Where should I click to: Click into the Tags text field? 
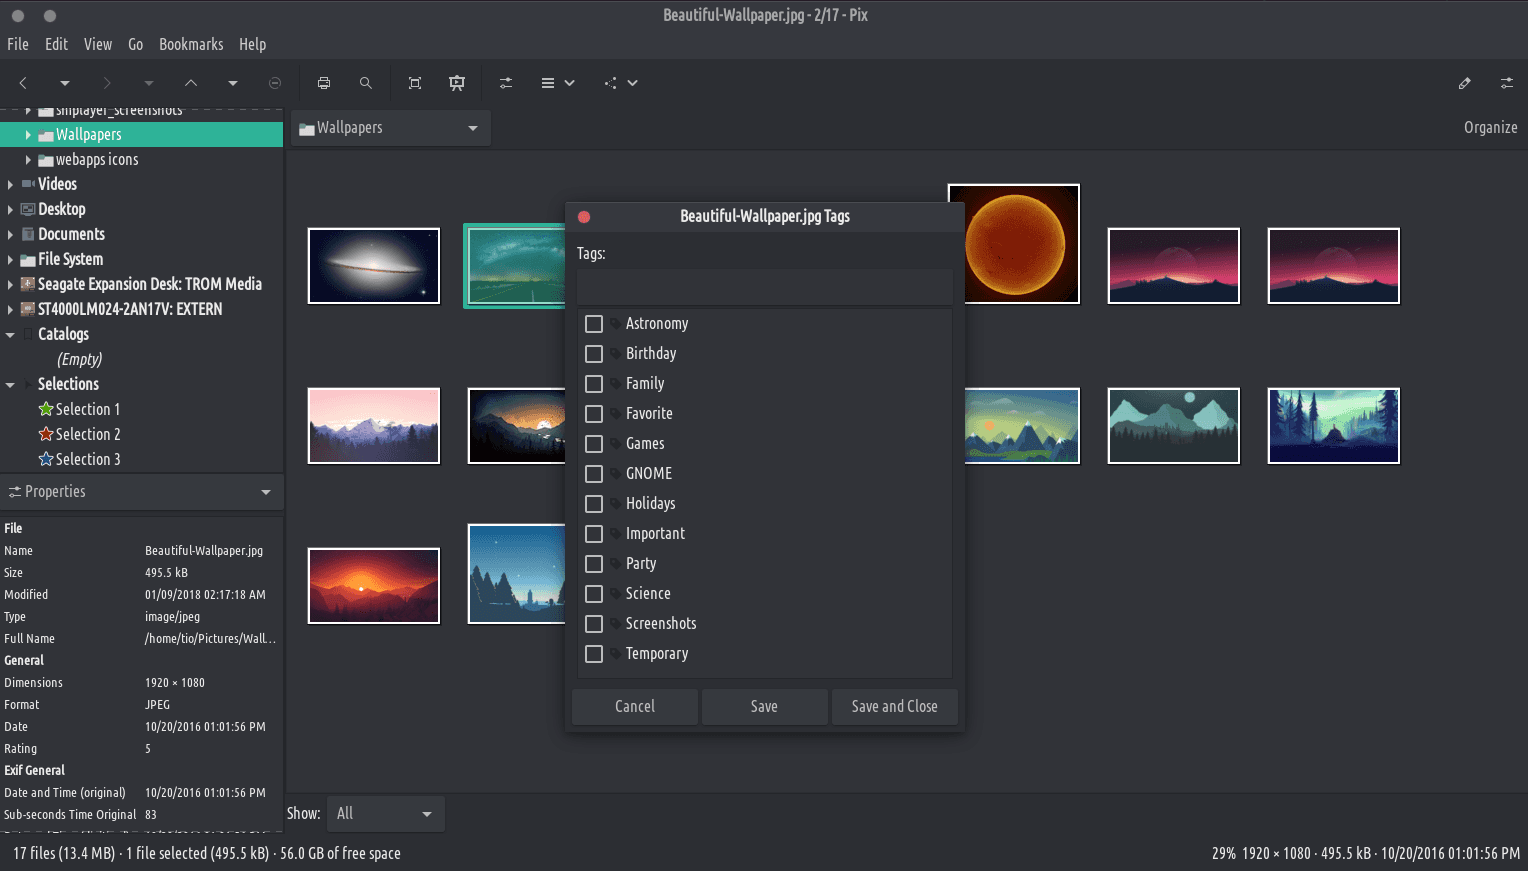[764, 287]
